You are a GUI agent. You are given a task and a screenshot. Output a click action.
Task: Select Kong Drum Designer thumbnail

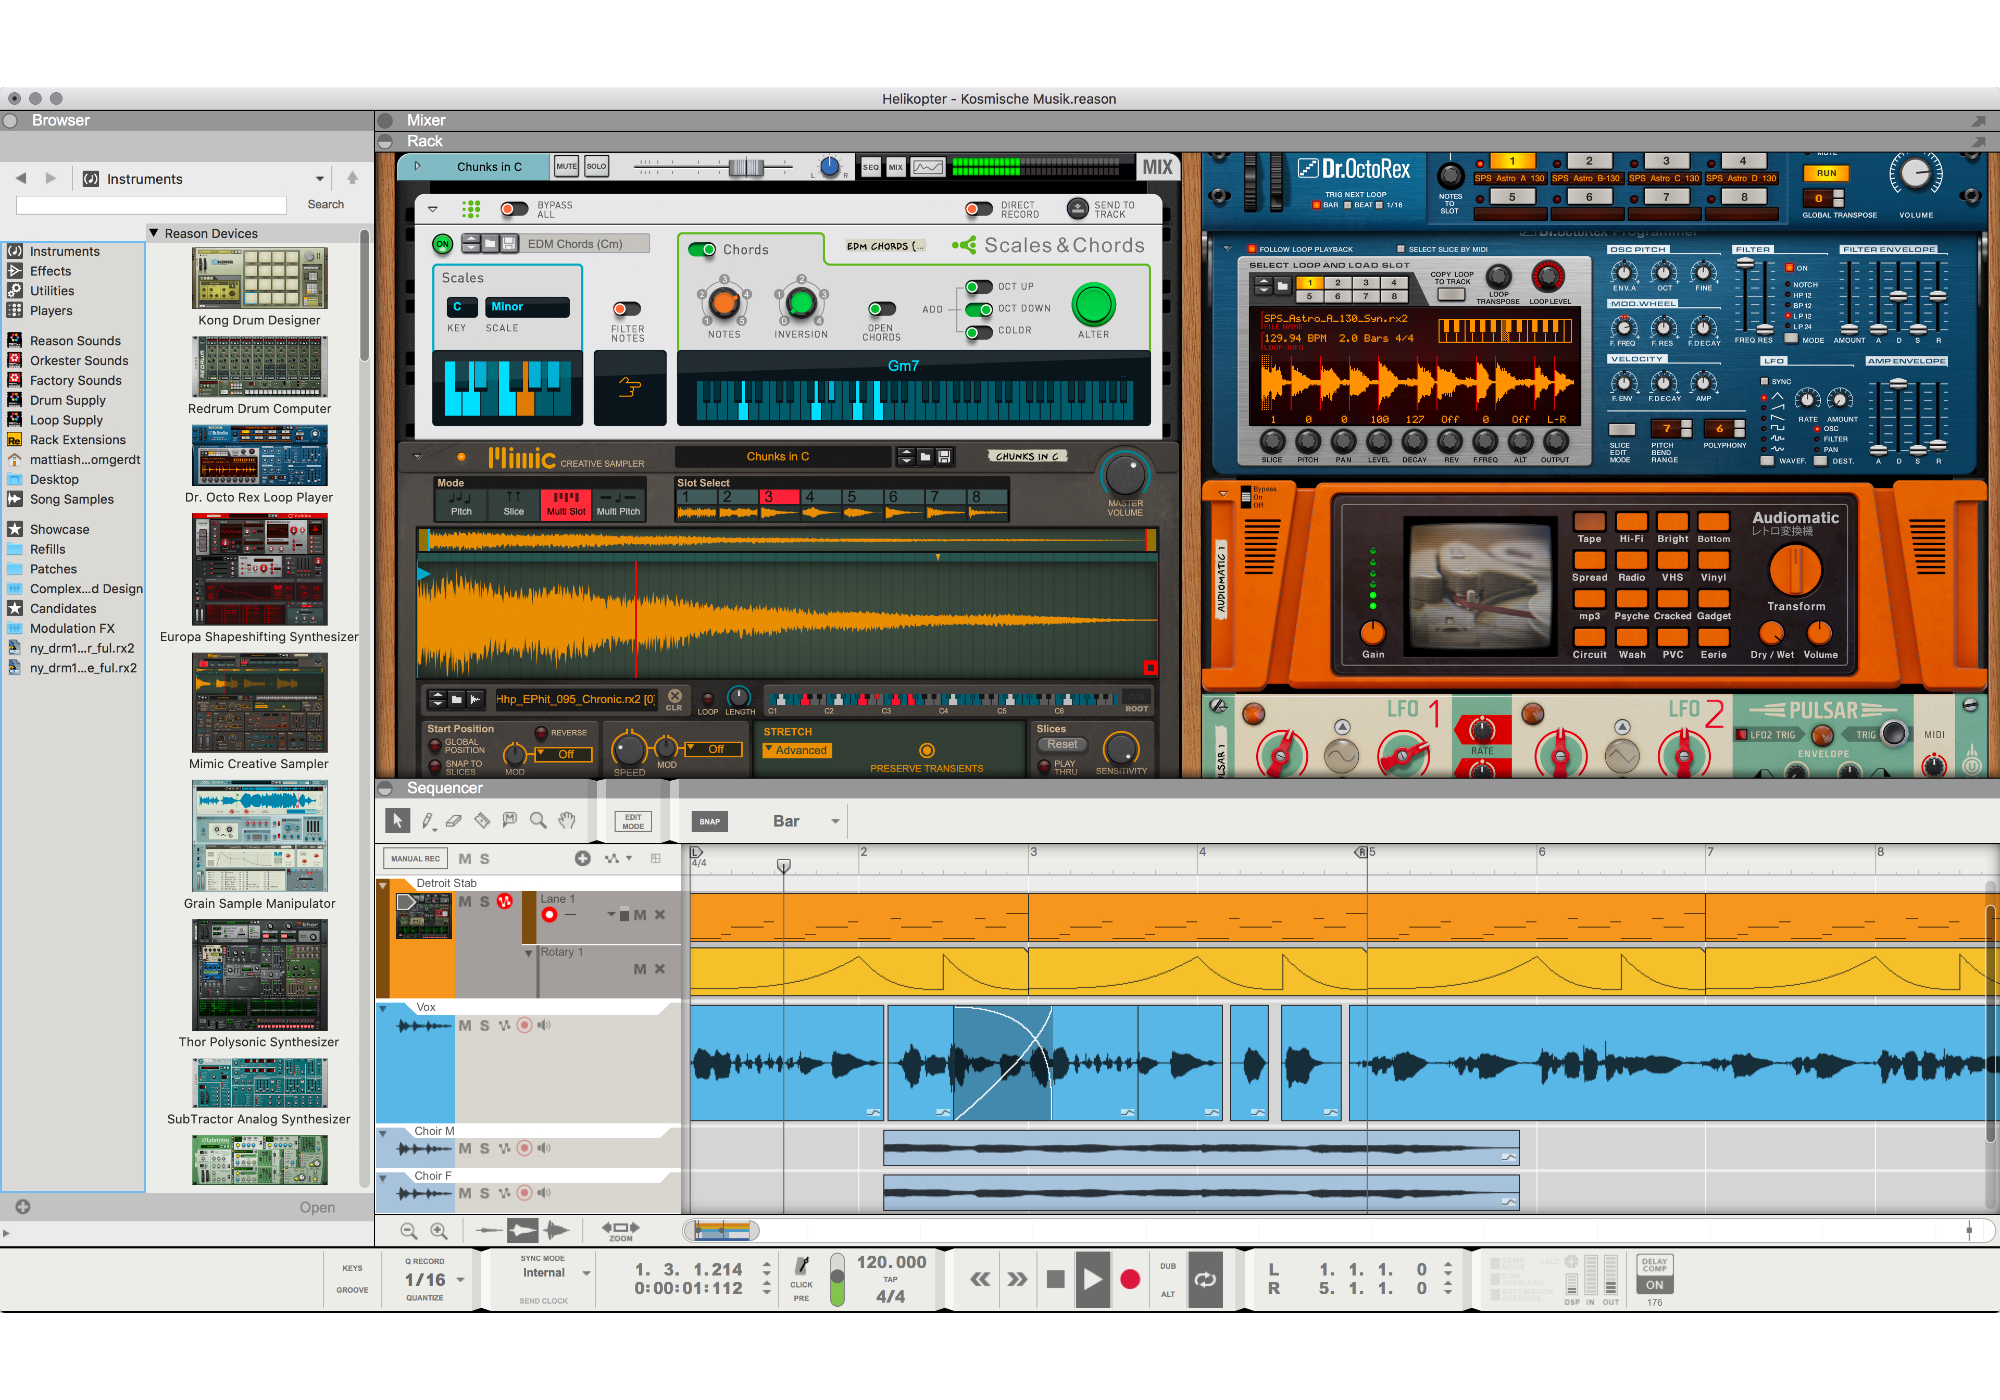coord(259,279)
